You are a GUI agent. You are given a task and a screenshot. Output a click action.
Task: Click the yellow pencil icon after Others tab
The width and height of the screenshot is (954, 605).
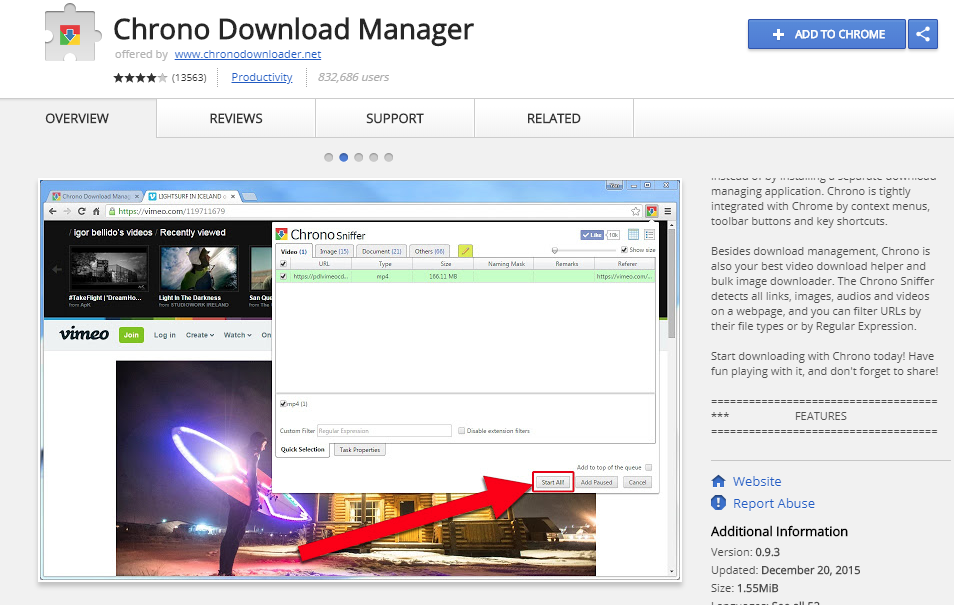(465, 251)
